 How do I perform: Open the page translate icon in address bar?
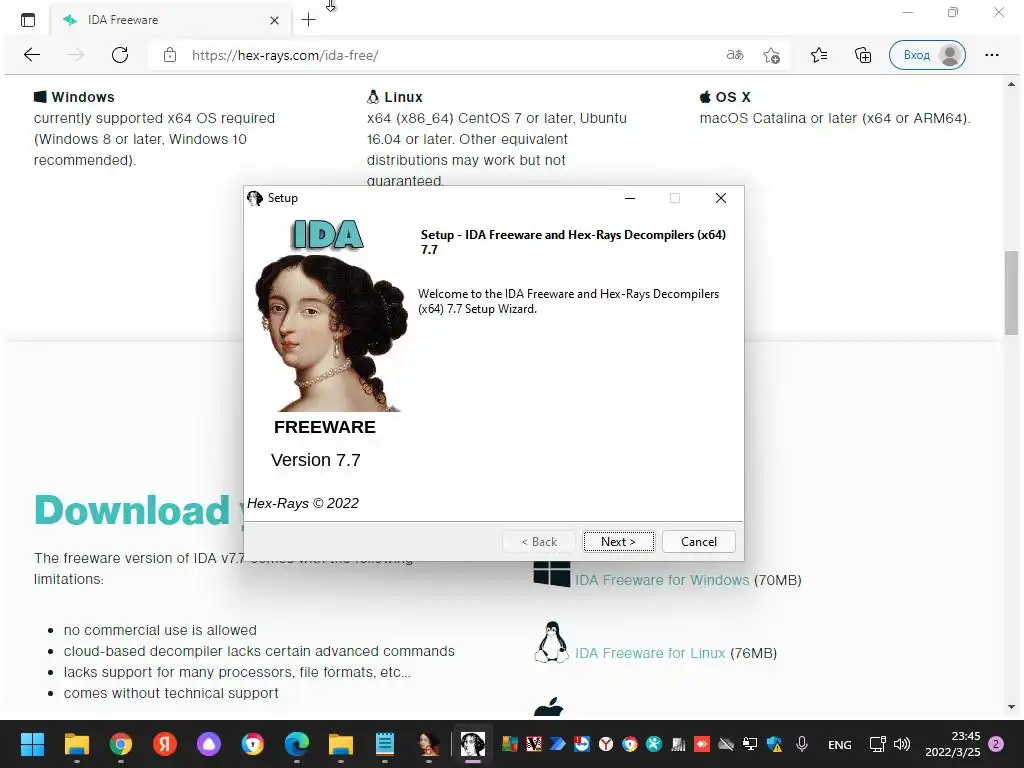tap(735, 55)
